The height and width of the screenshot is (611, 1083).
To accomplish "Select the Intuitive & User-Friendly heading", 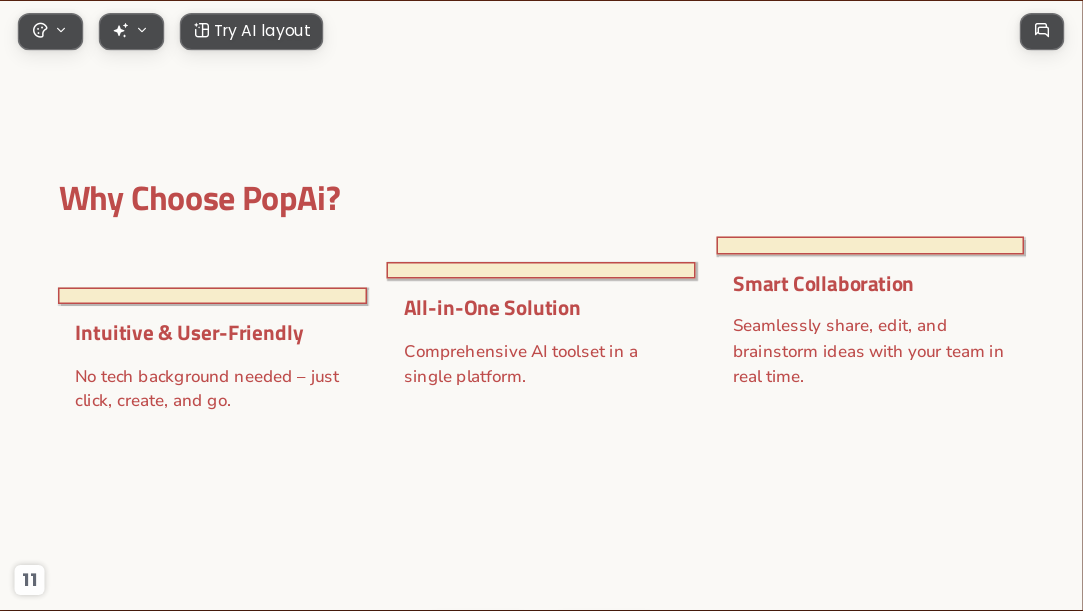I will (189, 333).
